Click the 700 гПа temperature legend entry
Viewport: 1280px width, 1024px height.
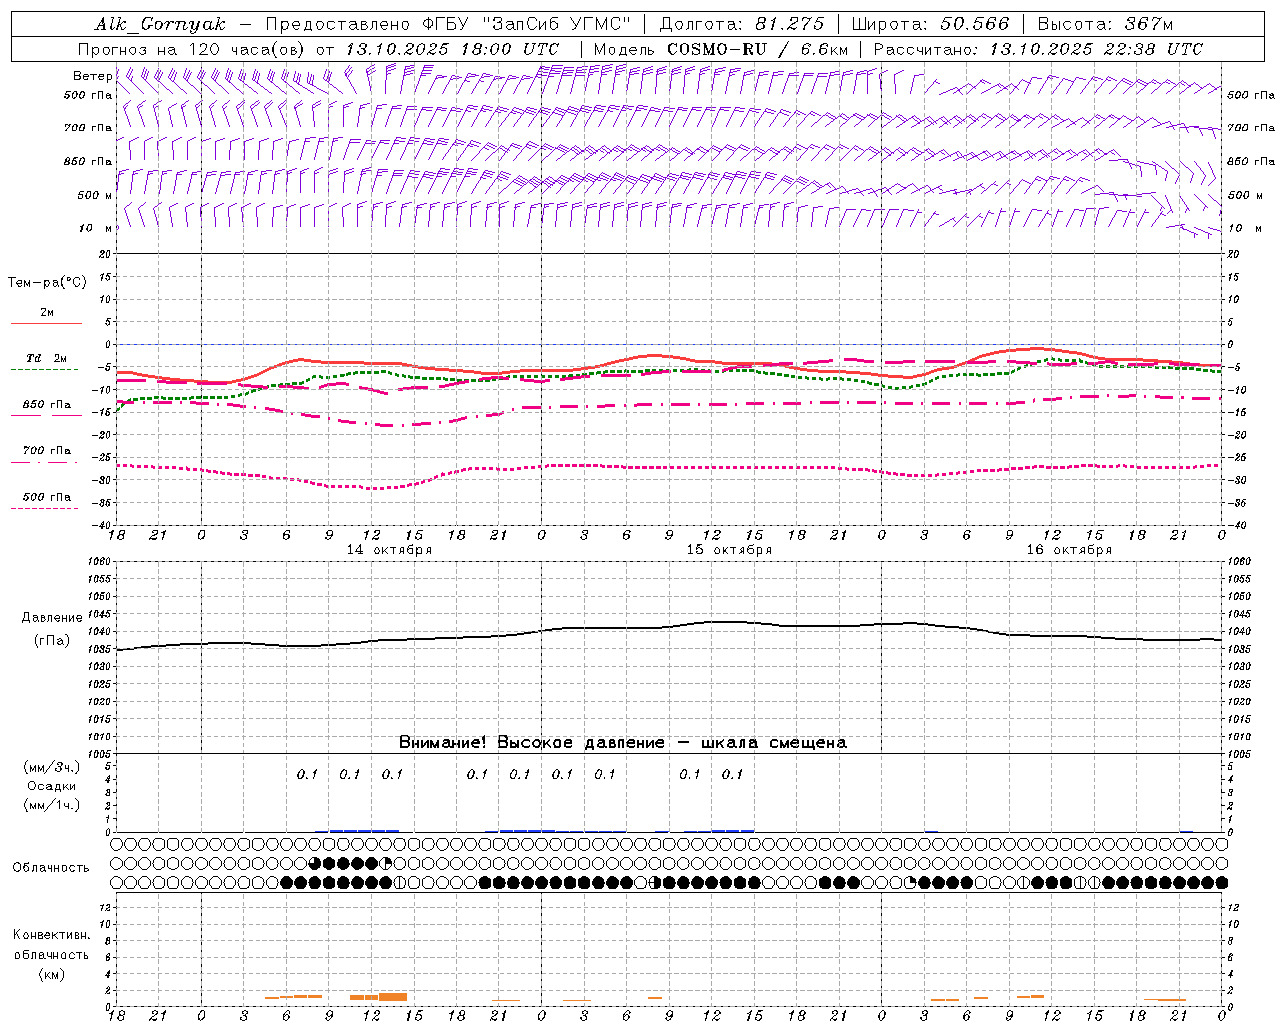pyautogui.click(x=46, y=451)
